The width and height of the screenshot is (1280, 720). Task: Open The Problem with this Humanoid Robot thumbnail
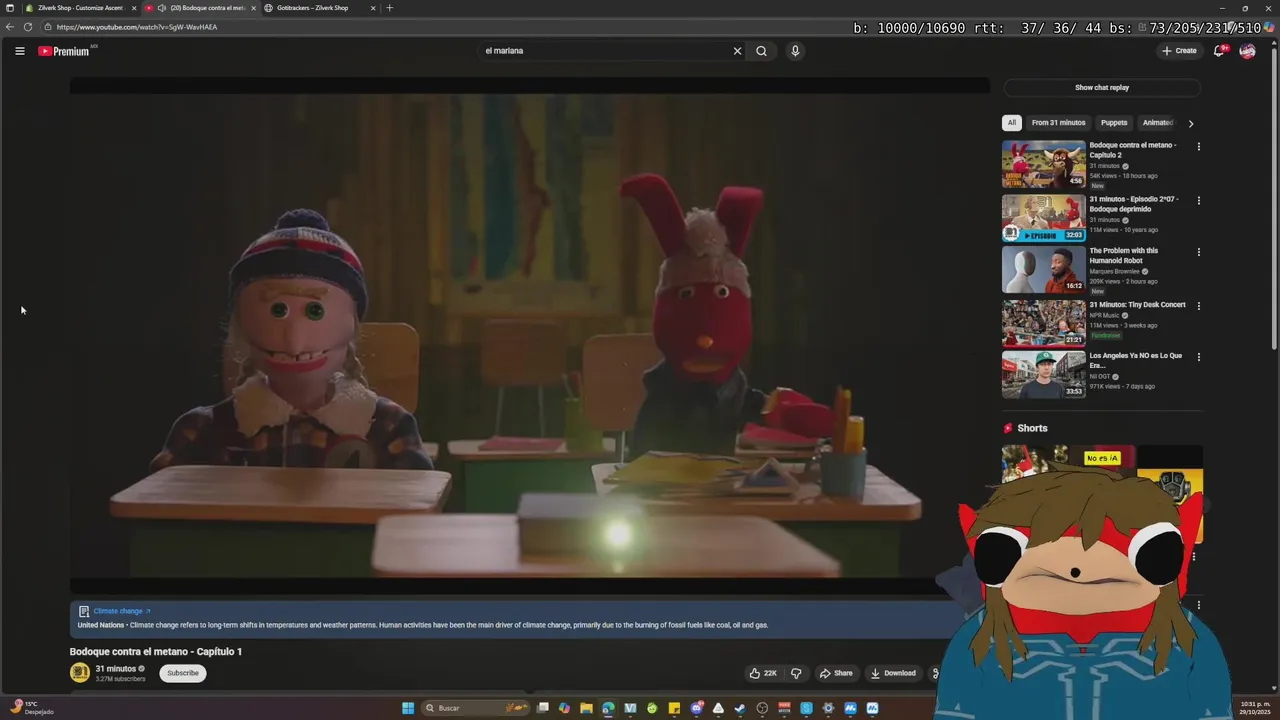click(1044, 269)
